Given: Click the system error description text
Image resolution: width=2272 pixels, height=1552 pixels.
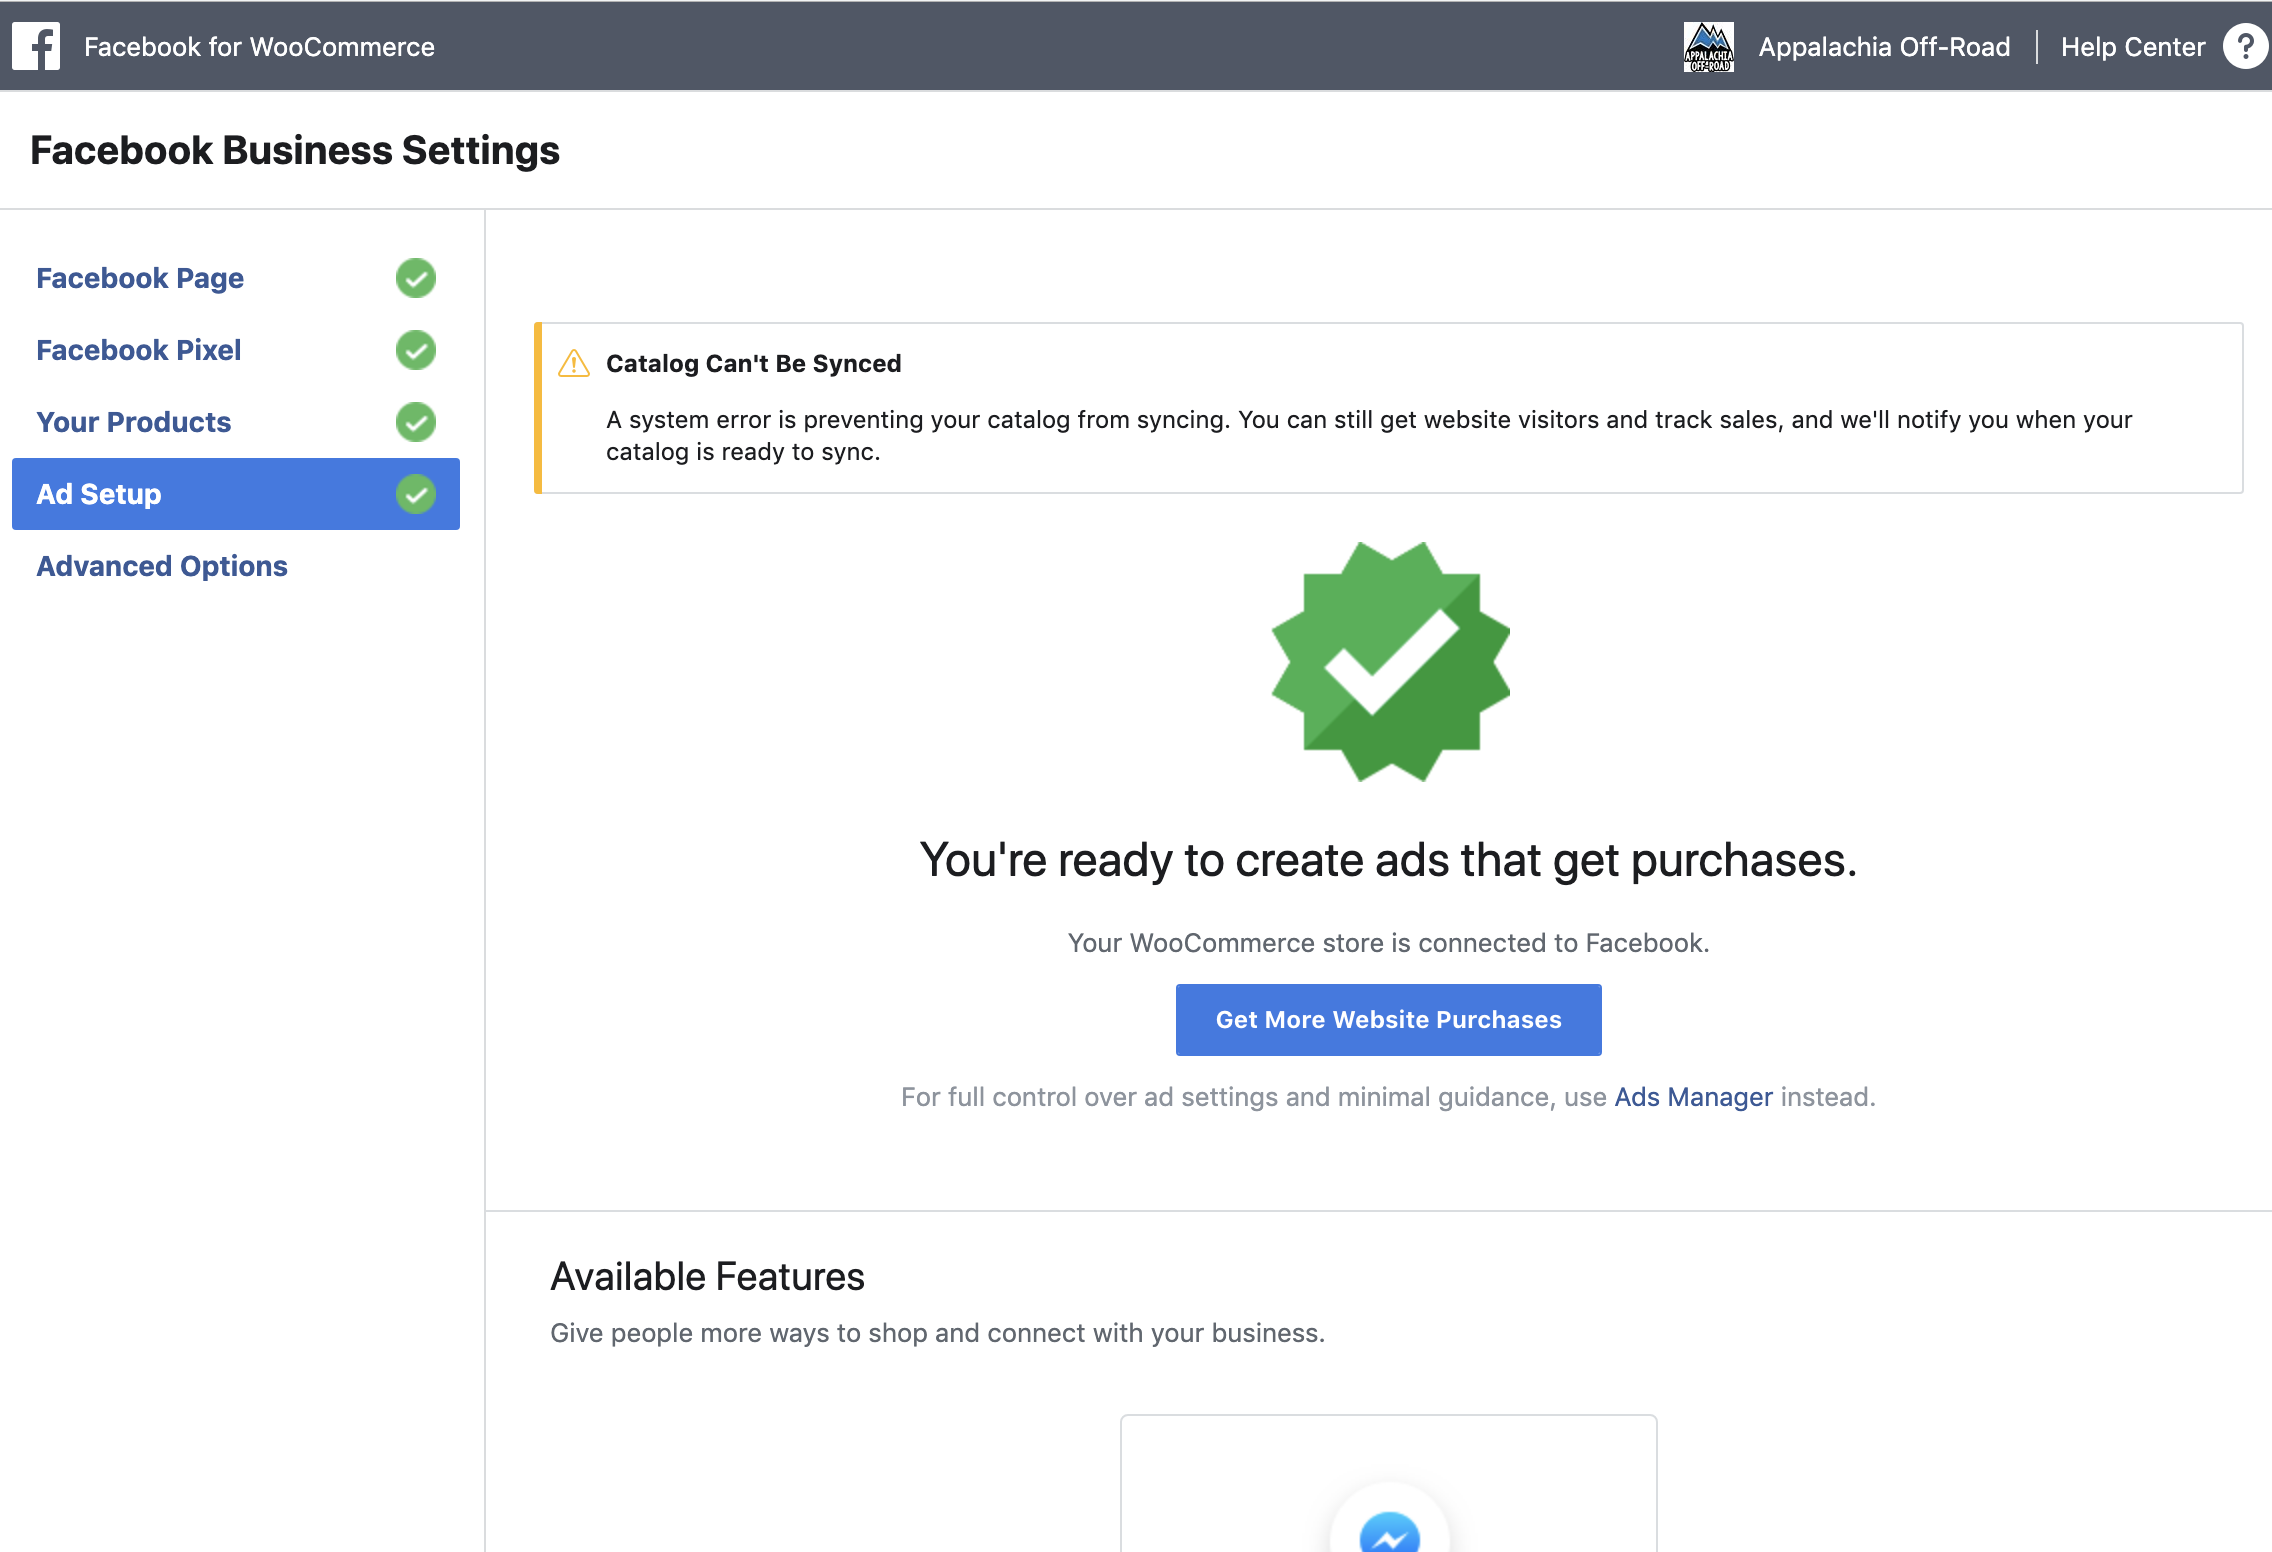Looking at the screenshot, I should pos(1369,435).
